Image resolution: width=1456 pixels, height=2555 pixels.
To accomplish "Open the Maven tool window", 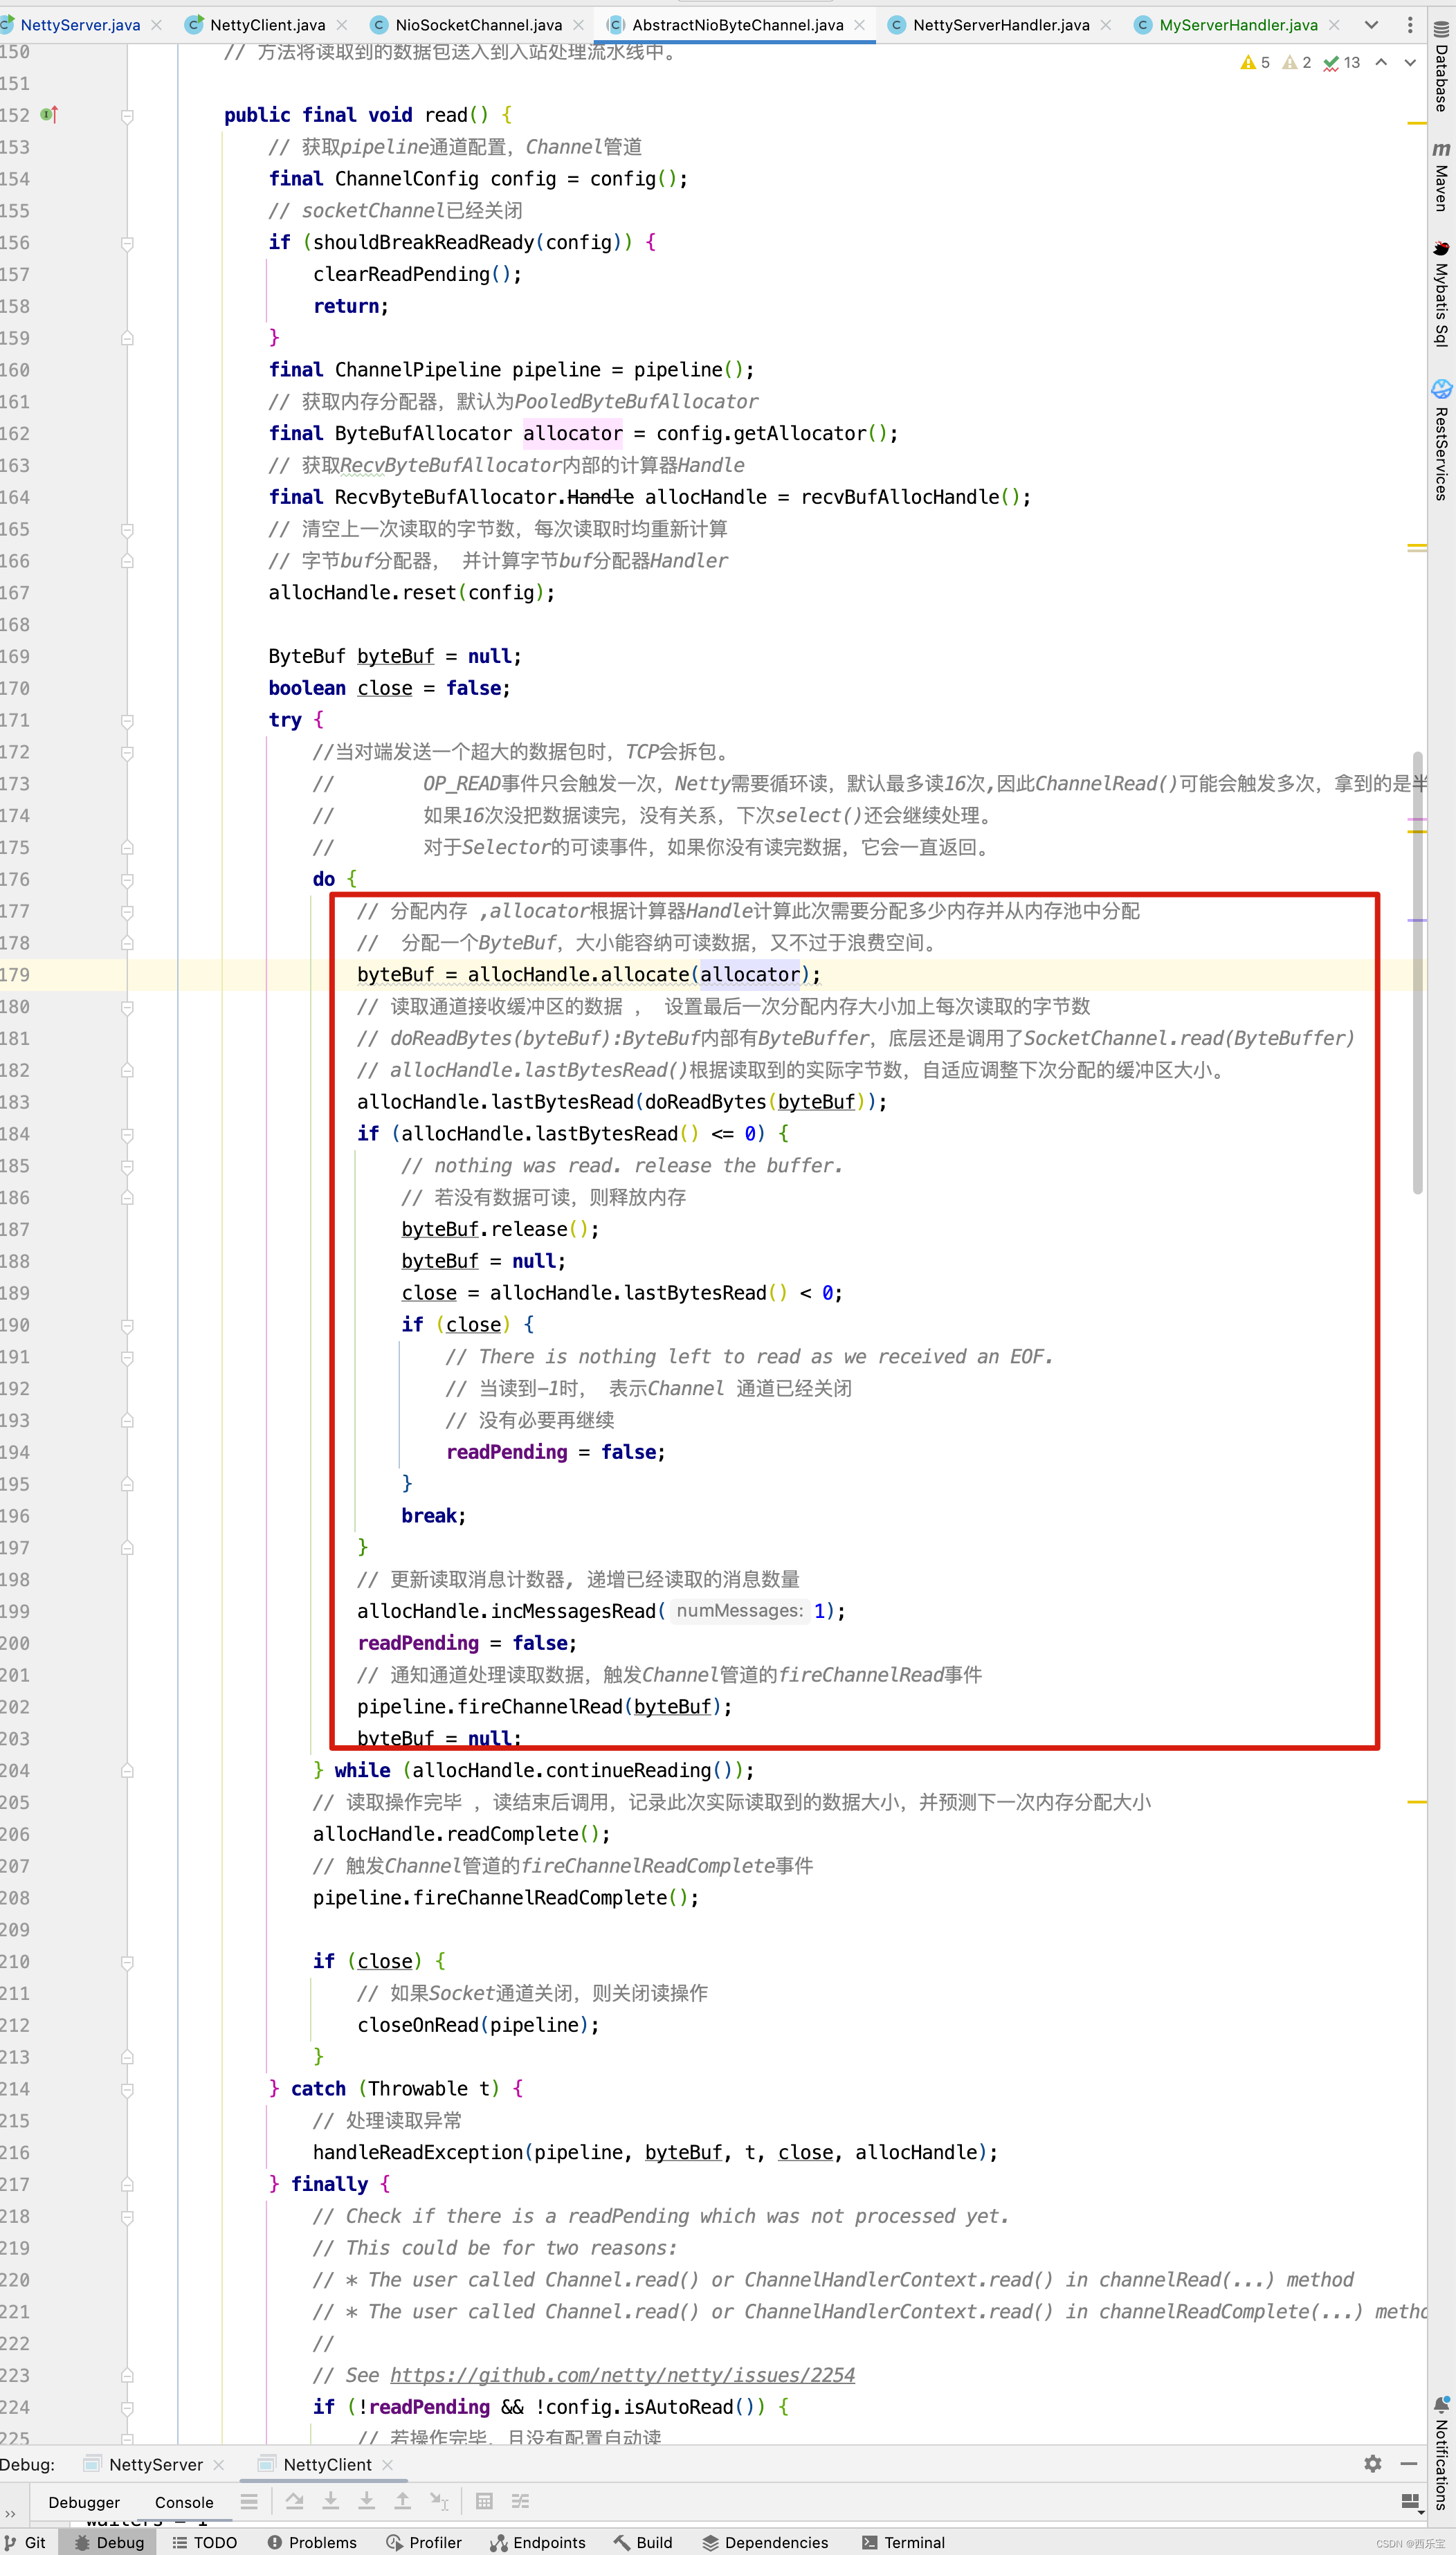I will tap(1441, 176).
